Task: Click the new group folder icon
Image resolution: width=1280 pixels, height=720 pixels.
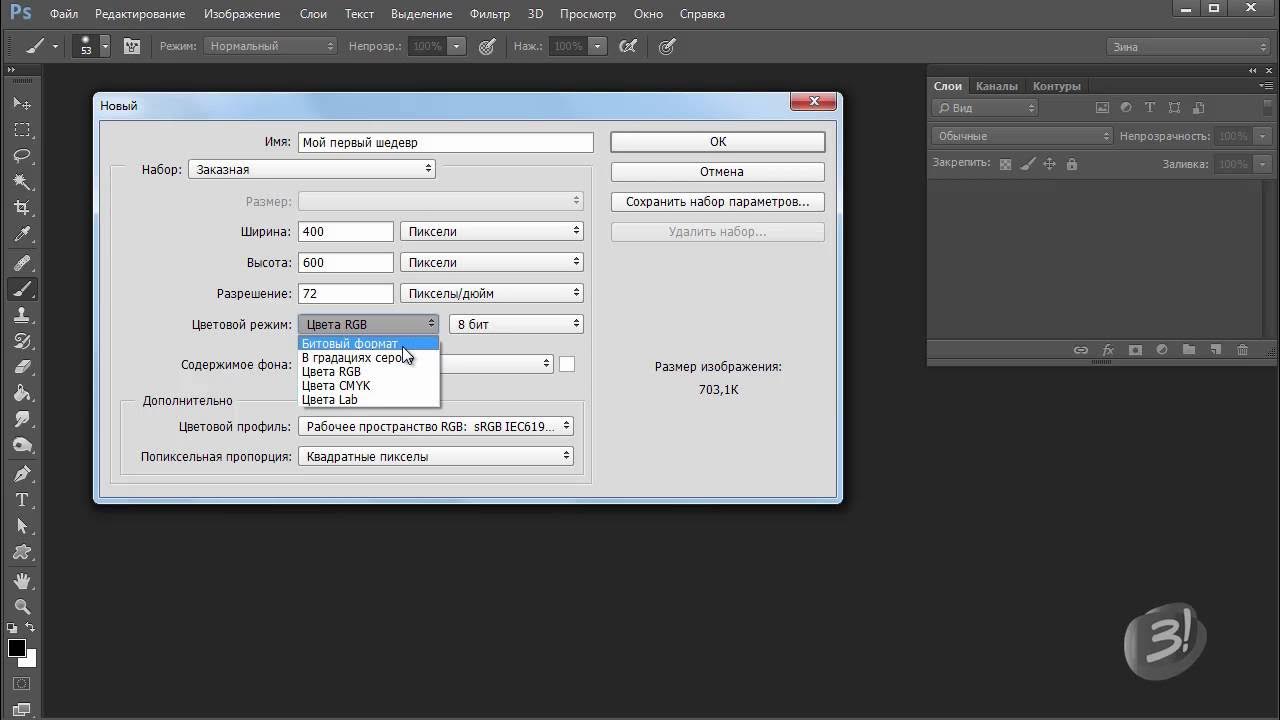Action: (x=1189, y=350)
